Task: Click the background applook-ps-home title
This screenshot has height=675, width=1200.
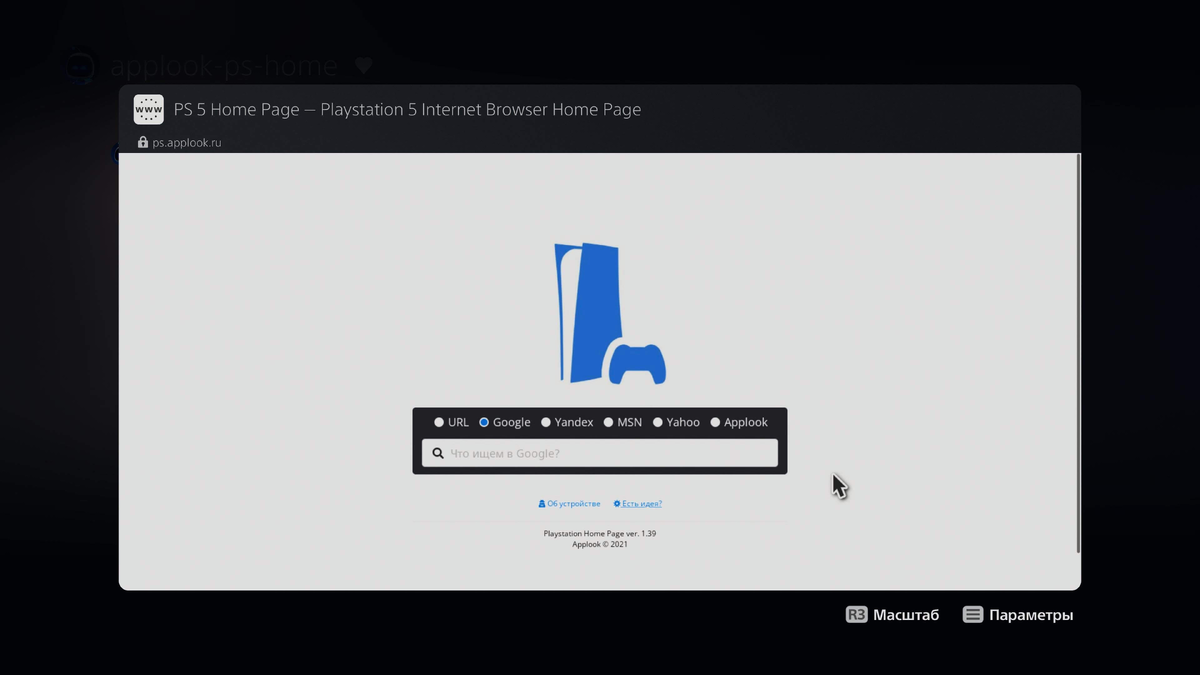Action: point(224,67)
